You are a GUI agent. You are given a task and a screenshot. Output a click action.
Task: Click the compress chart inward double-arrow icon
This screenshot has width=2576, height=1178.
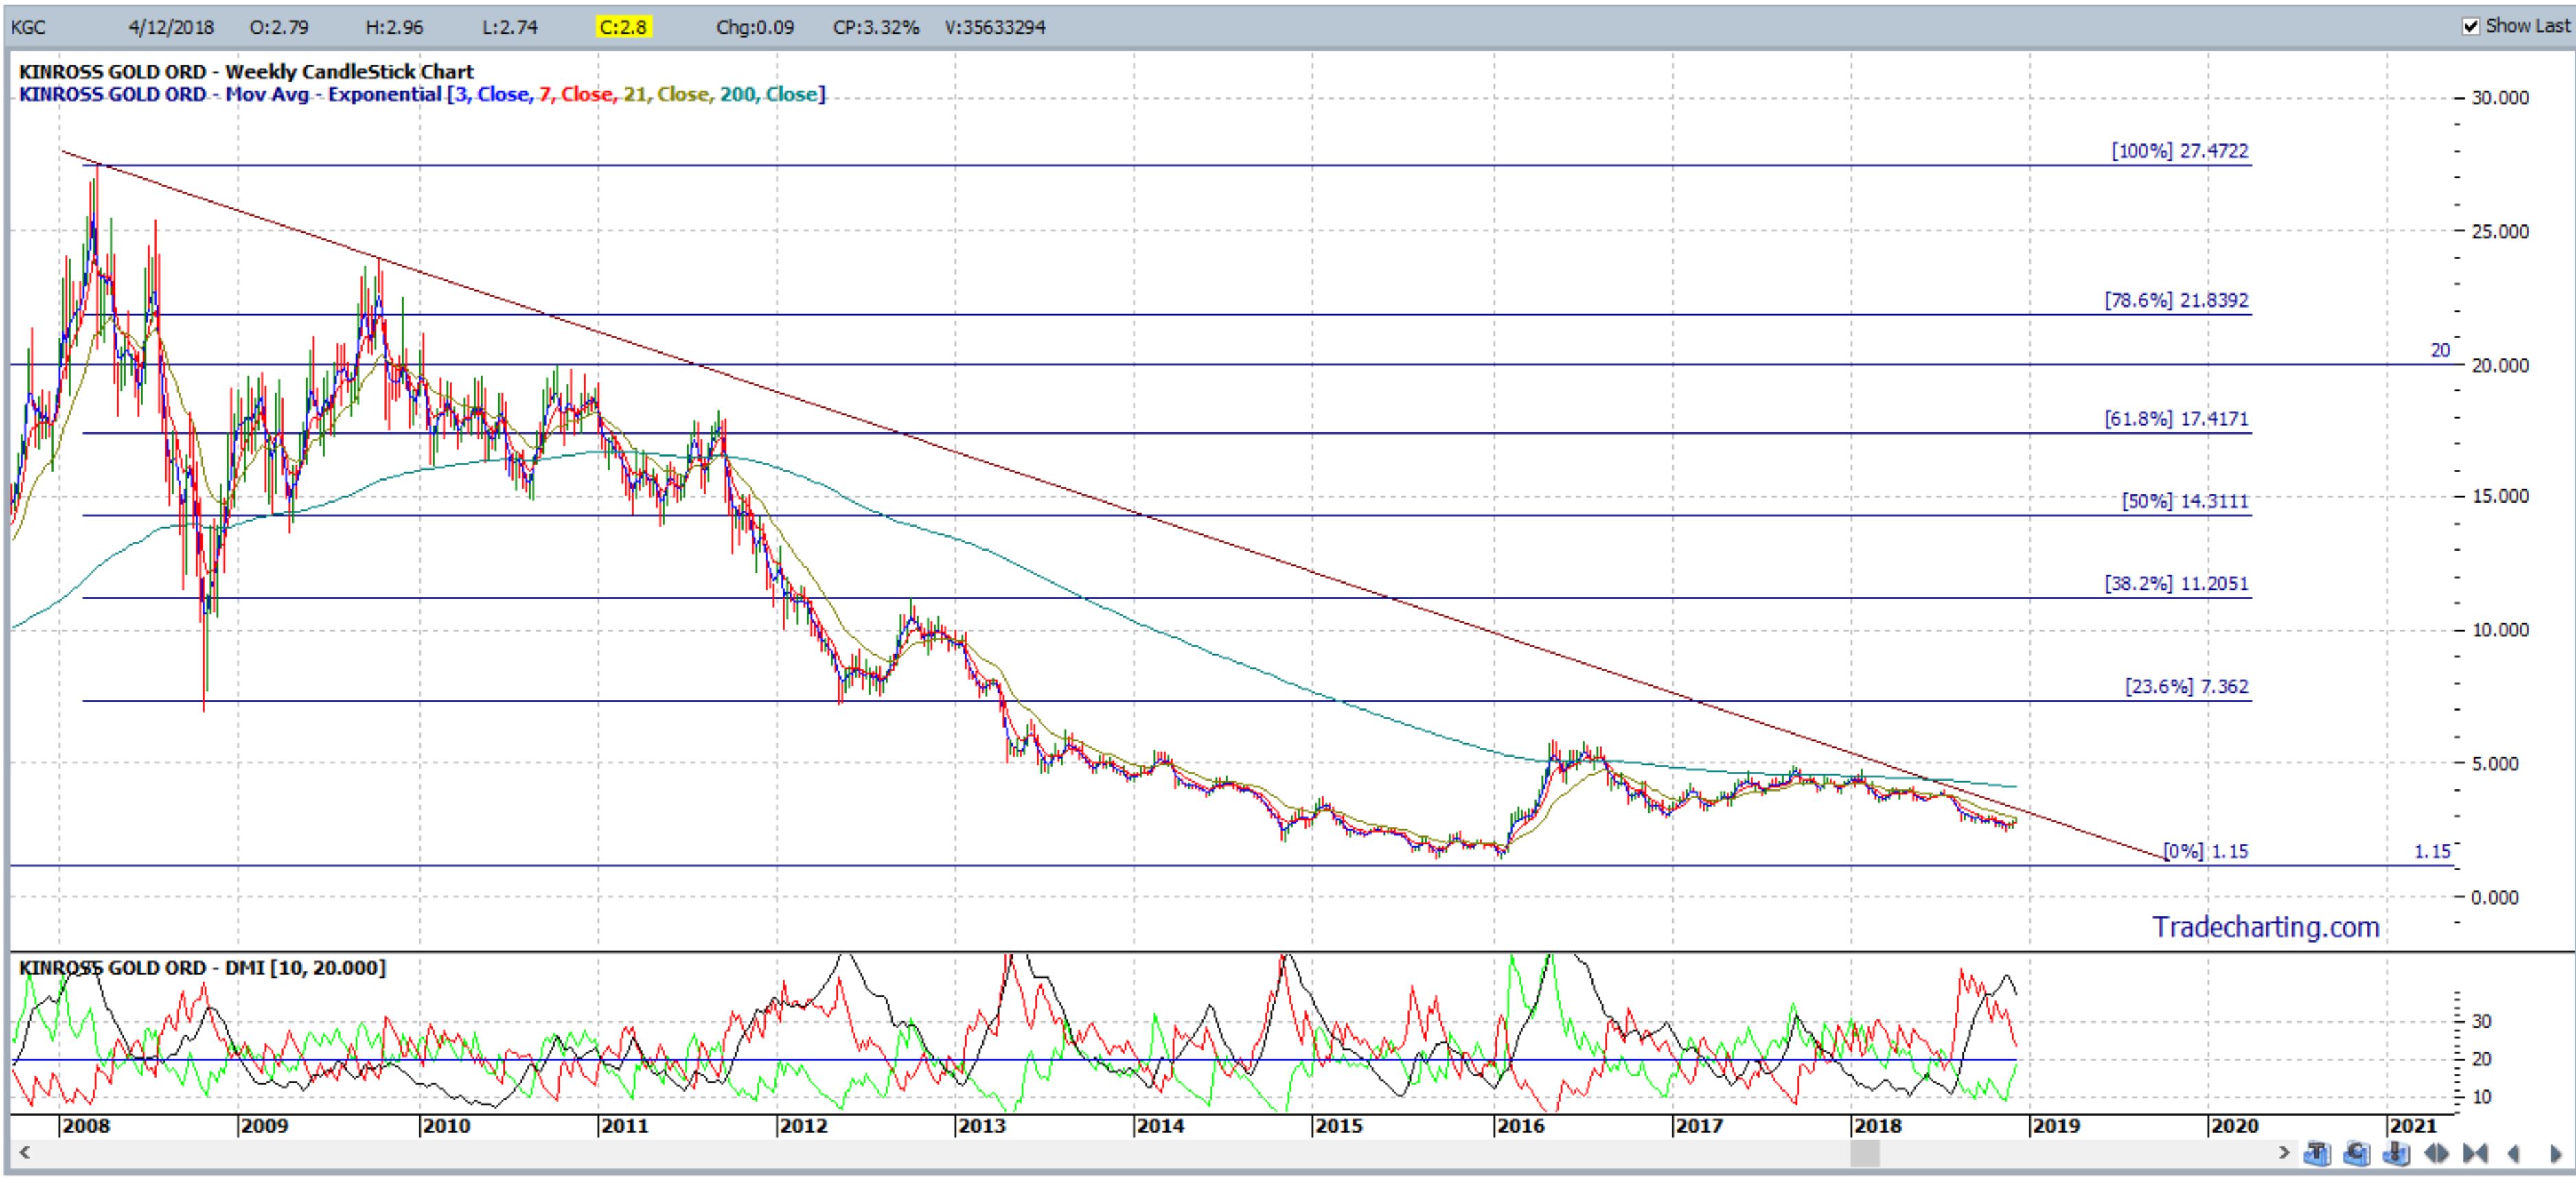point(2476,1153)
